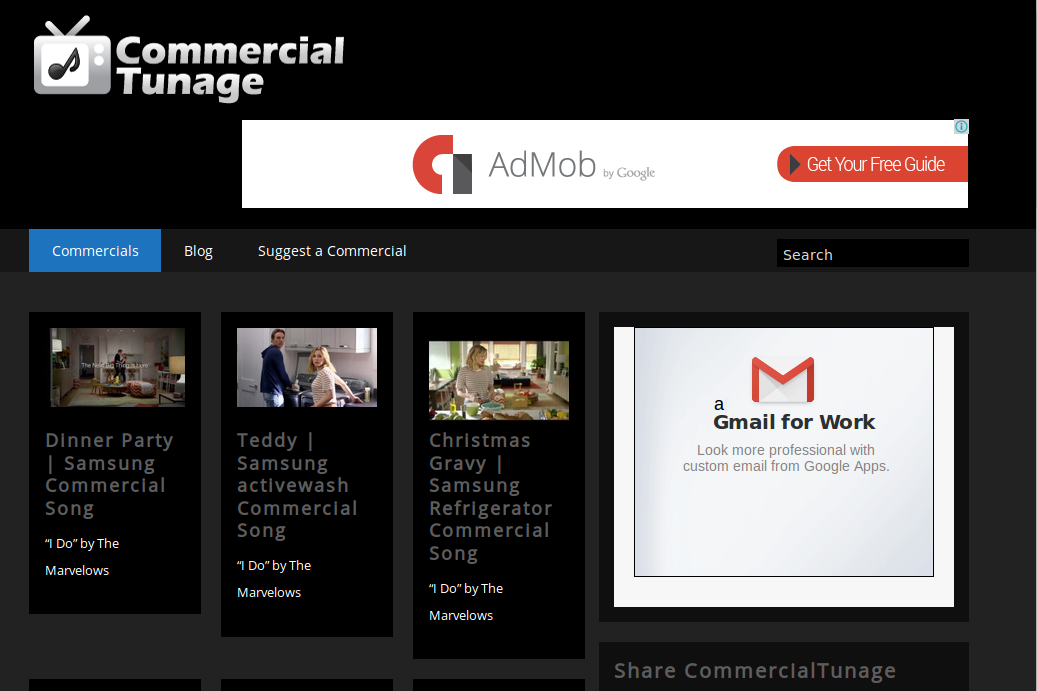This screenshot has height=691, width=1037.
Task: Click the Teddy | Samsung activewash Commercial Song title
Action: click(298, 485)
